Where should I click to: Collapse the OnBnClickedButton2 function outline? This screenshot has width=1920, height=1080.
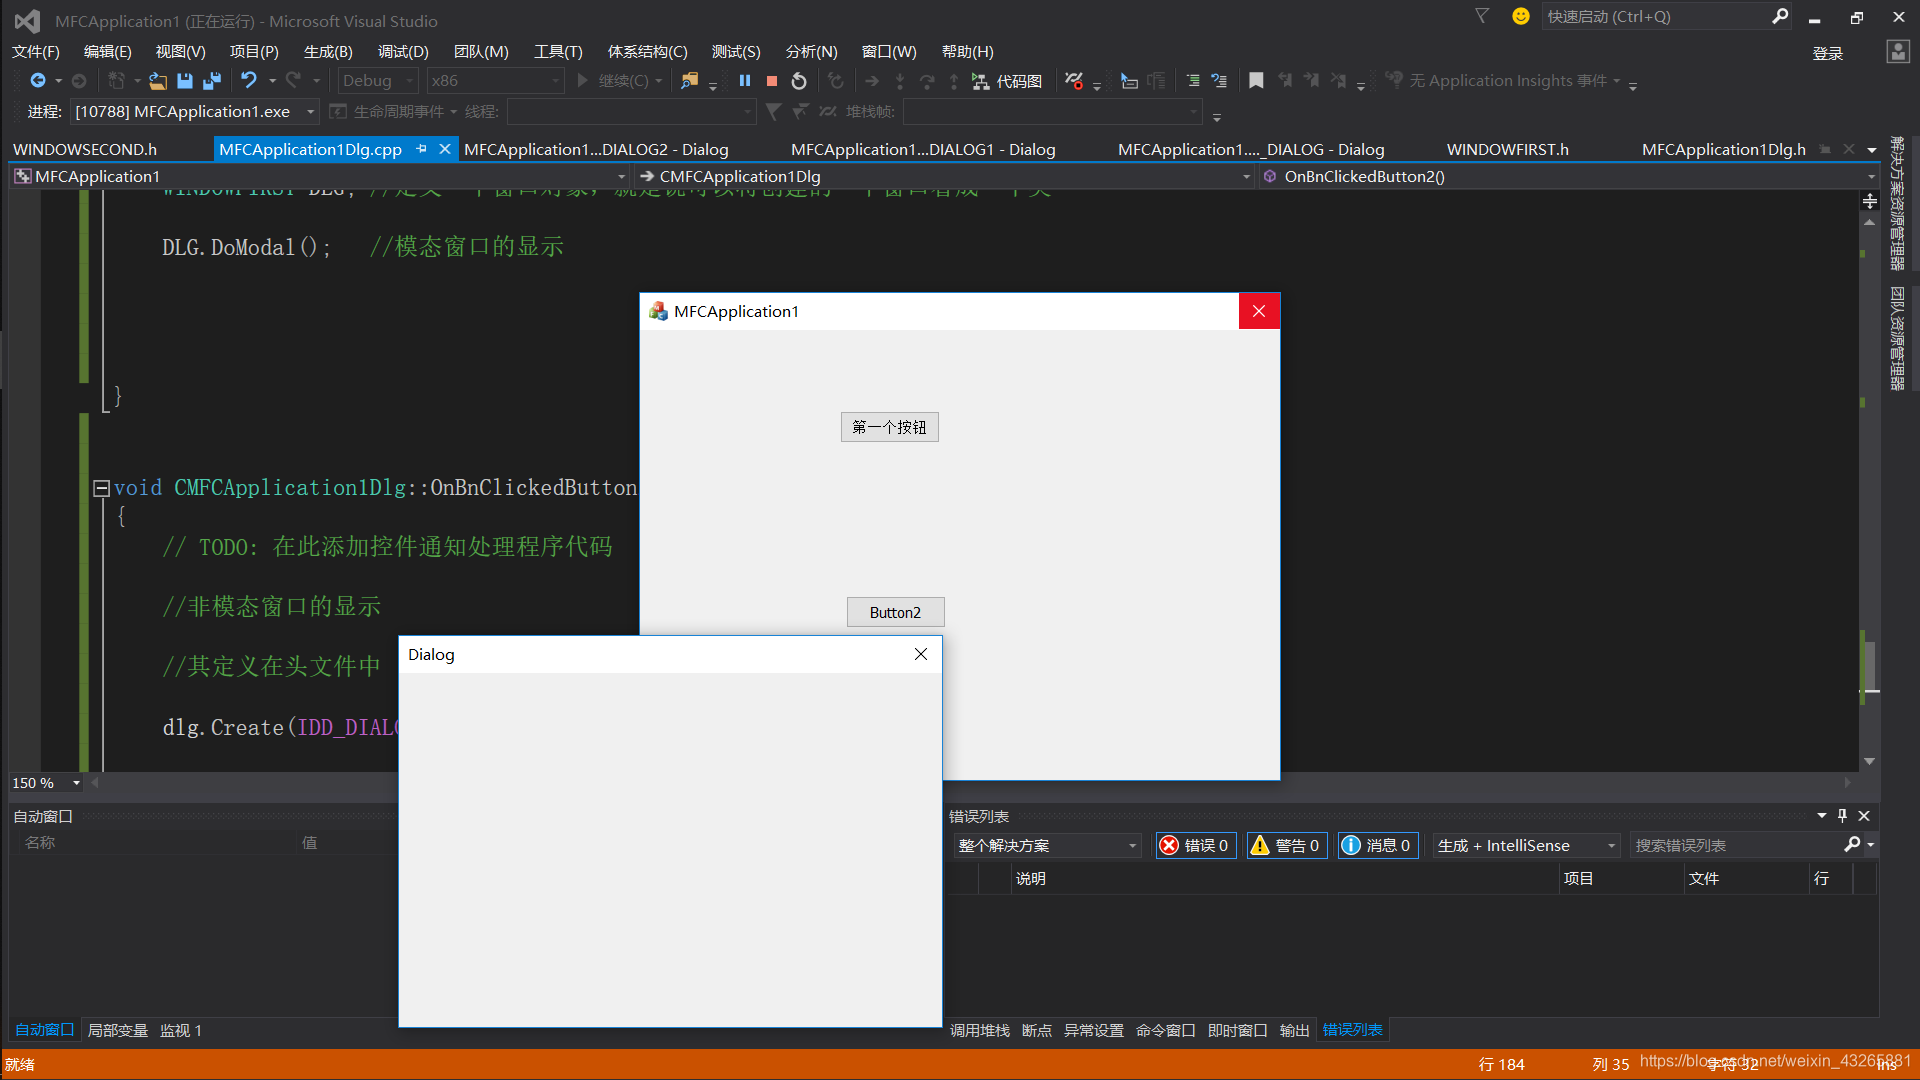point(101,488)
